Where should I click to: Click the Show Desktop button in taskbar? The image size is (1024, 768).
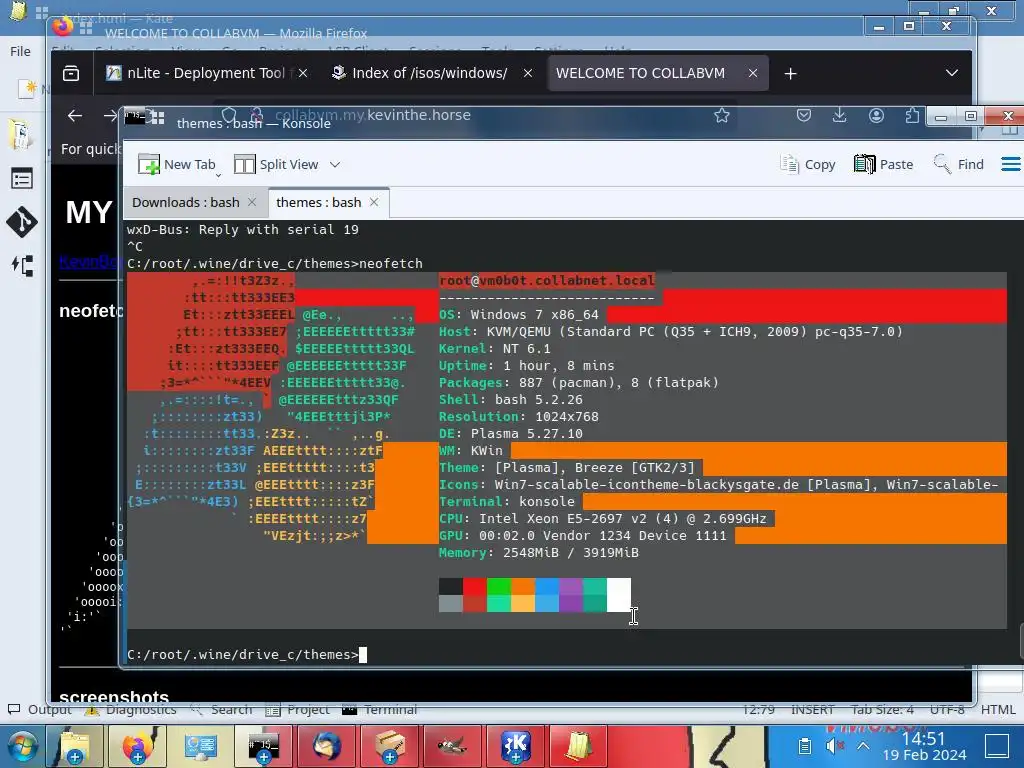pos(997,745)
